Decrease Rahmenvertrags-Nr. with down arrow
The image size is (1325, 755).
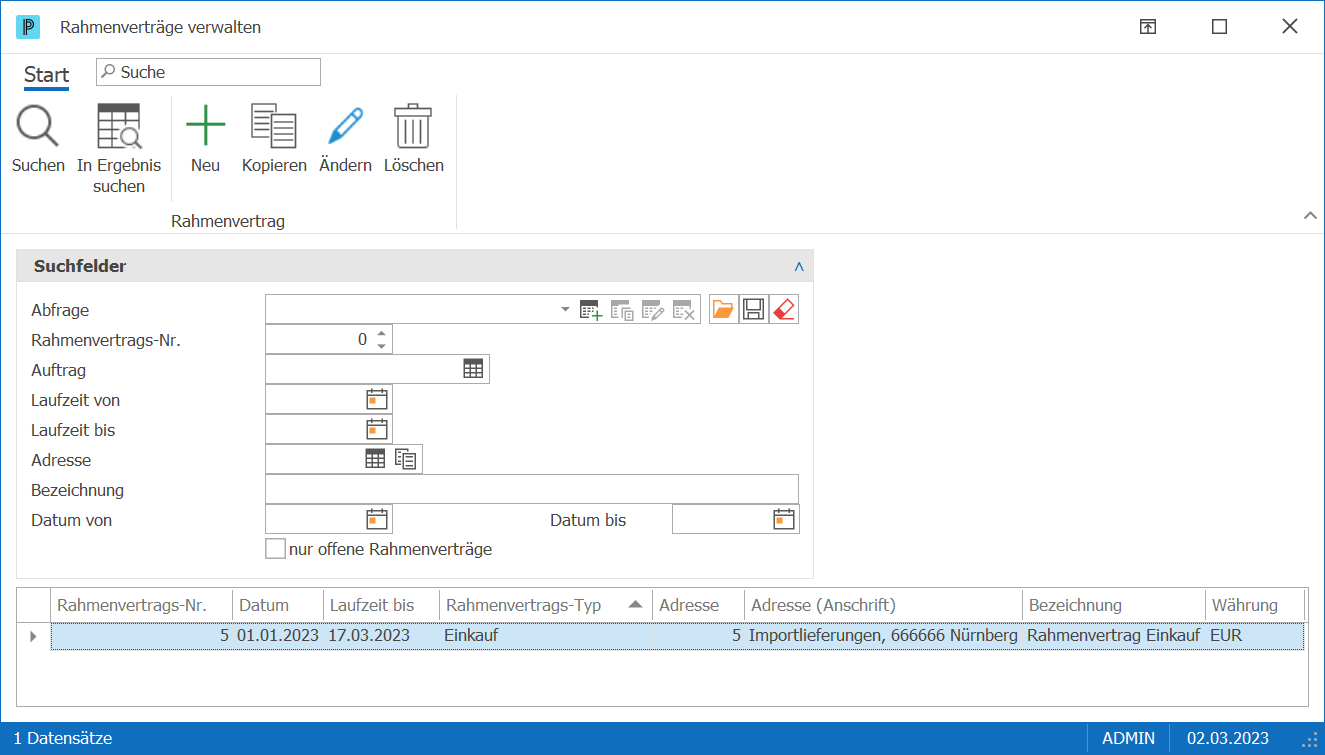pos(381,346)
